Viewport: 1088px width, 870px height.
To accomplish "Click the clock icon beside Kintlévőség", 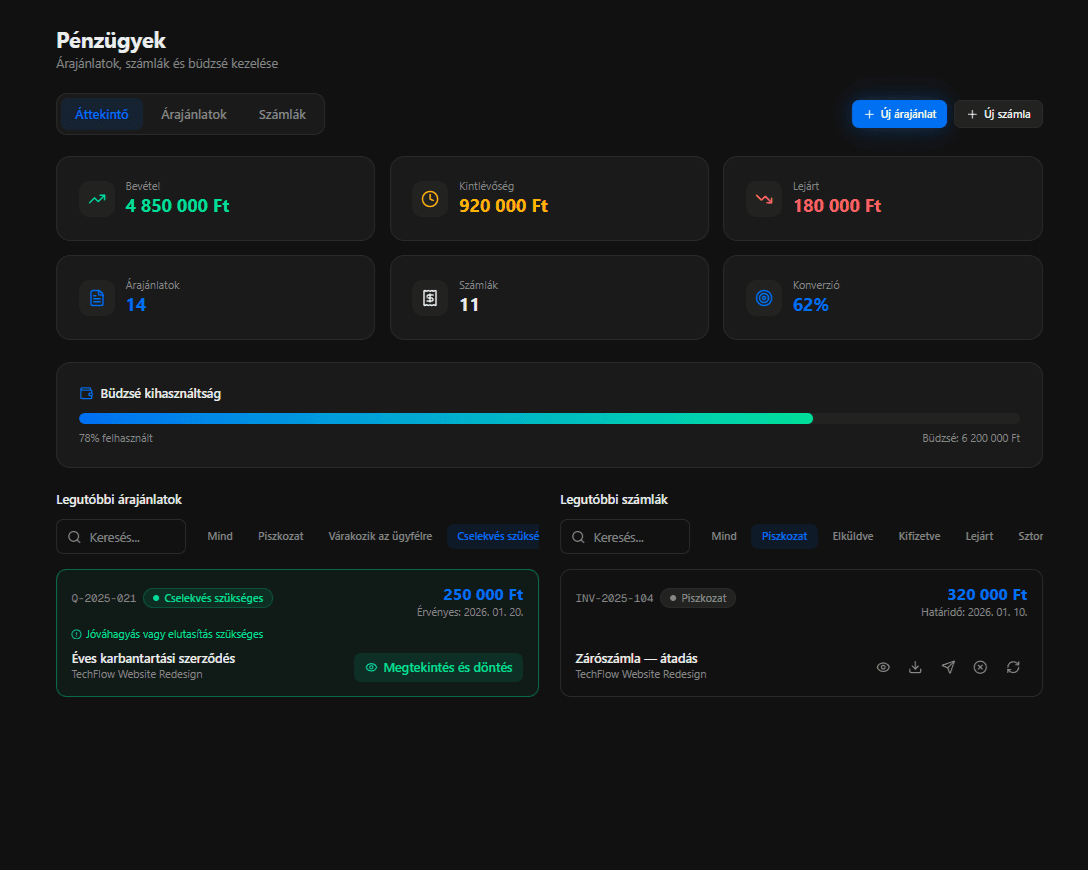I will click(430, 199).
